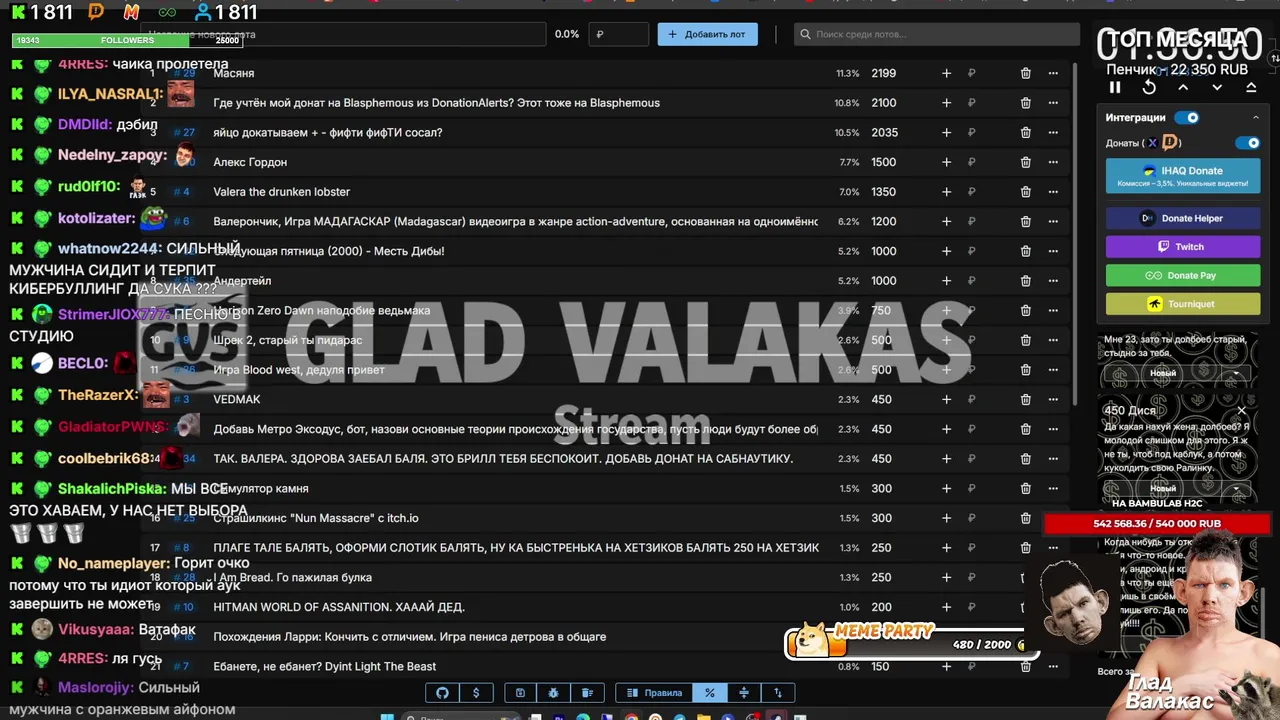Open the GitHub link icon in bottom toolbar

pos(442,692)
